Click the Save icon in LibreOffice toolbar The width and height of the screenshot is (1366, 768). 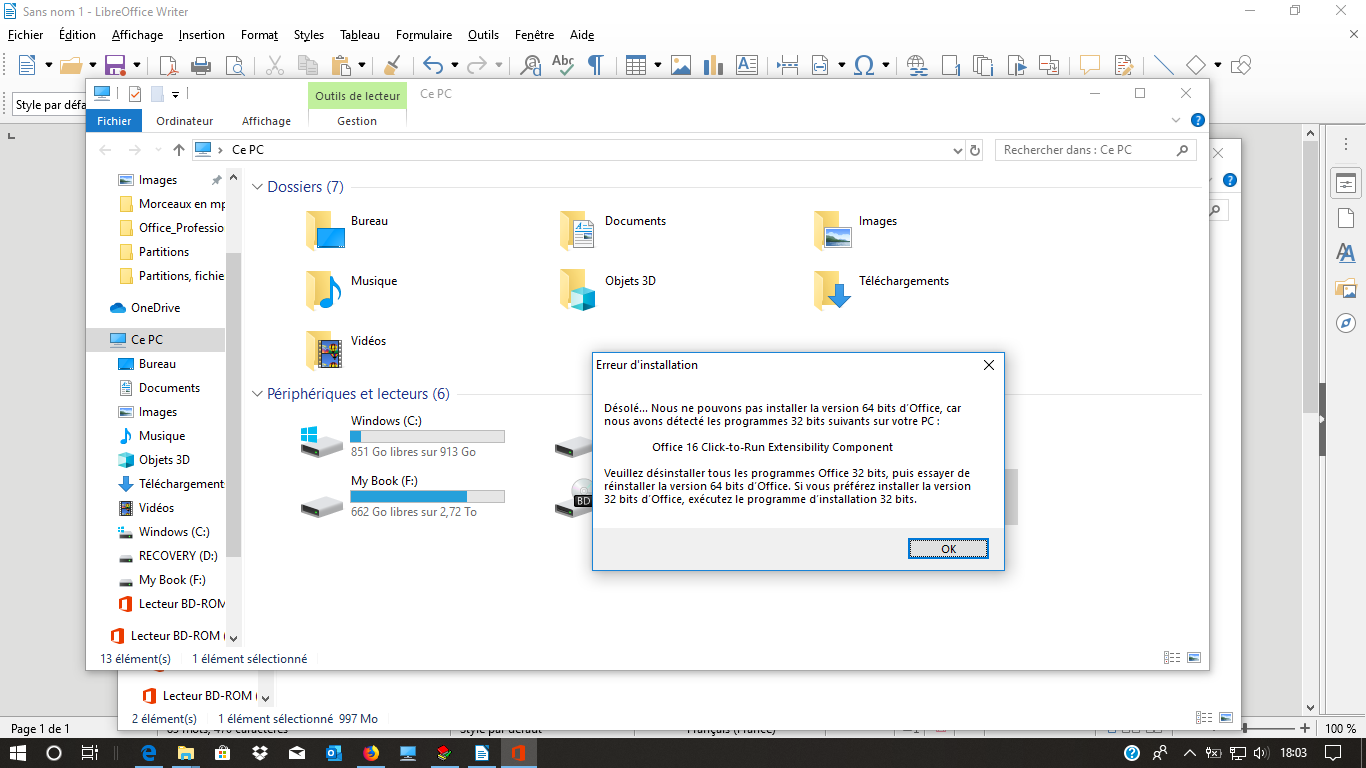point(115,65)
